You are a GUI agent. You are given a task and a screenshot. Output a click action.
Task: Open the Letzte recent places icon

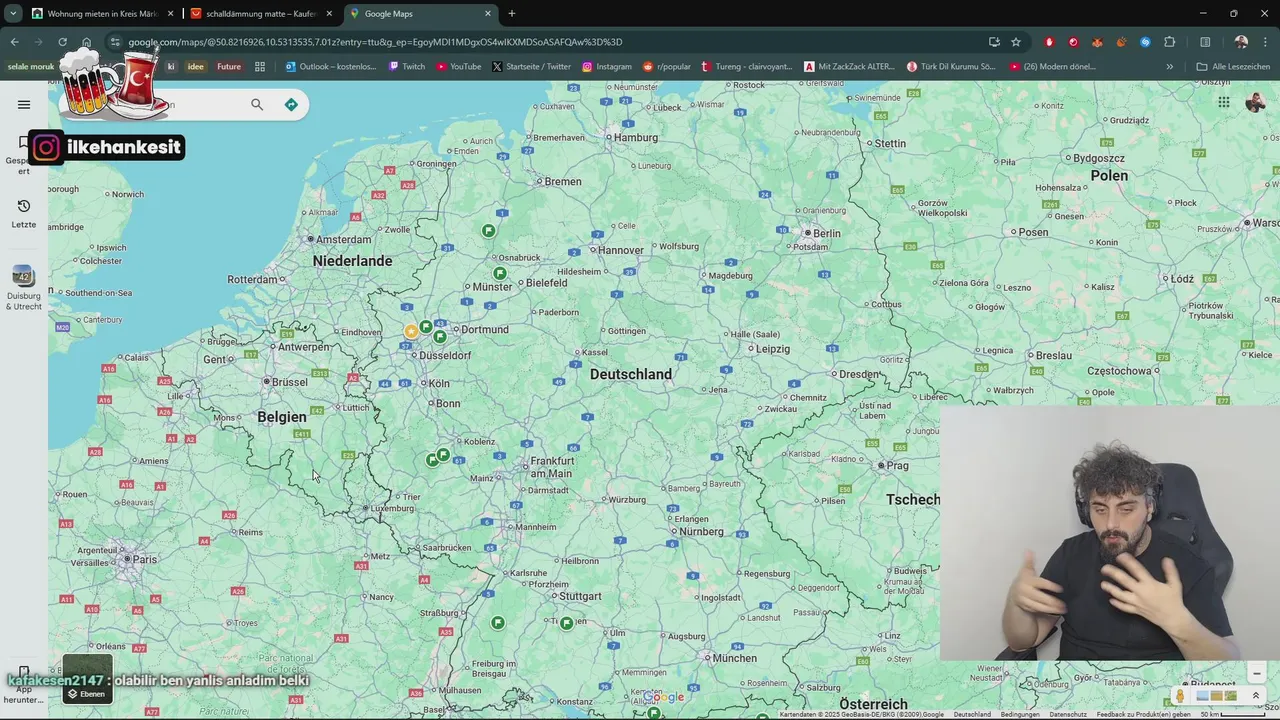(x=24, y=212)
